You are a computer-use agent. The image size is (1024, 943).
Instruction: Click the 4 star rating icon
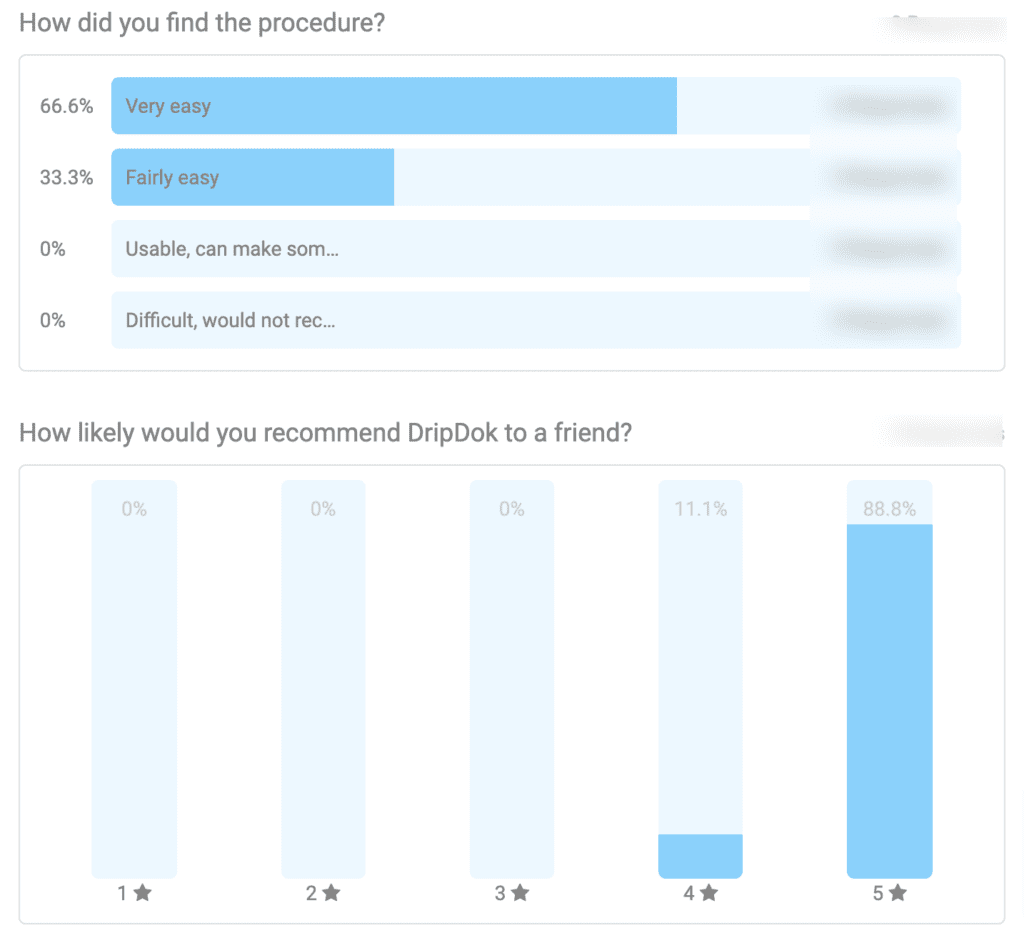point(709,893)
